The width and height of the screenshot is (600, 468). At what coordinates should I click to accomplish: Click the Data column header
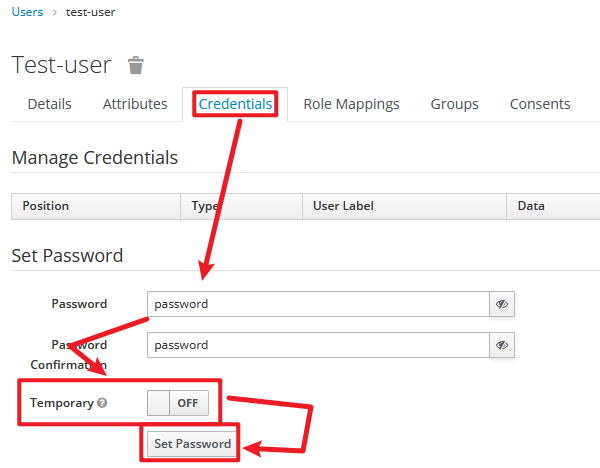click(553, 206)
